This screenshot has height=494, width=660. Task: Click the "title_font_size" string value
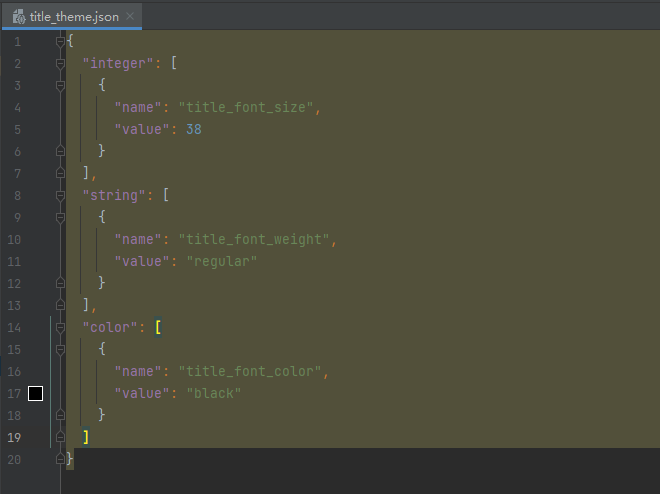tap(246, 107)
